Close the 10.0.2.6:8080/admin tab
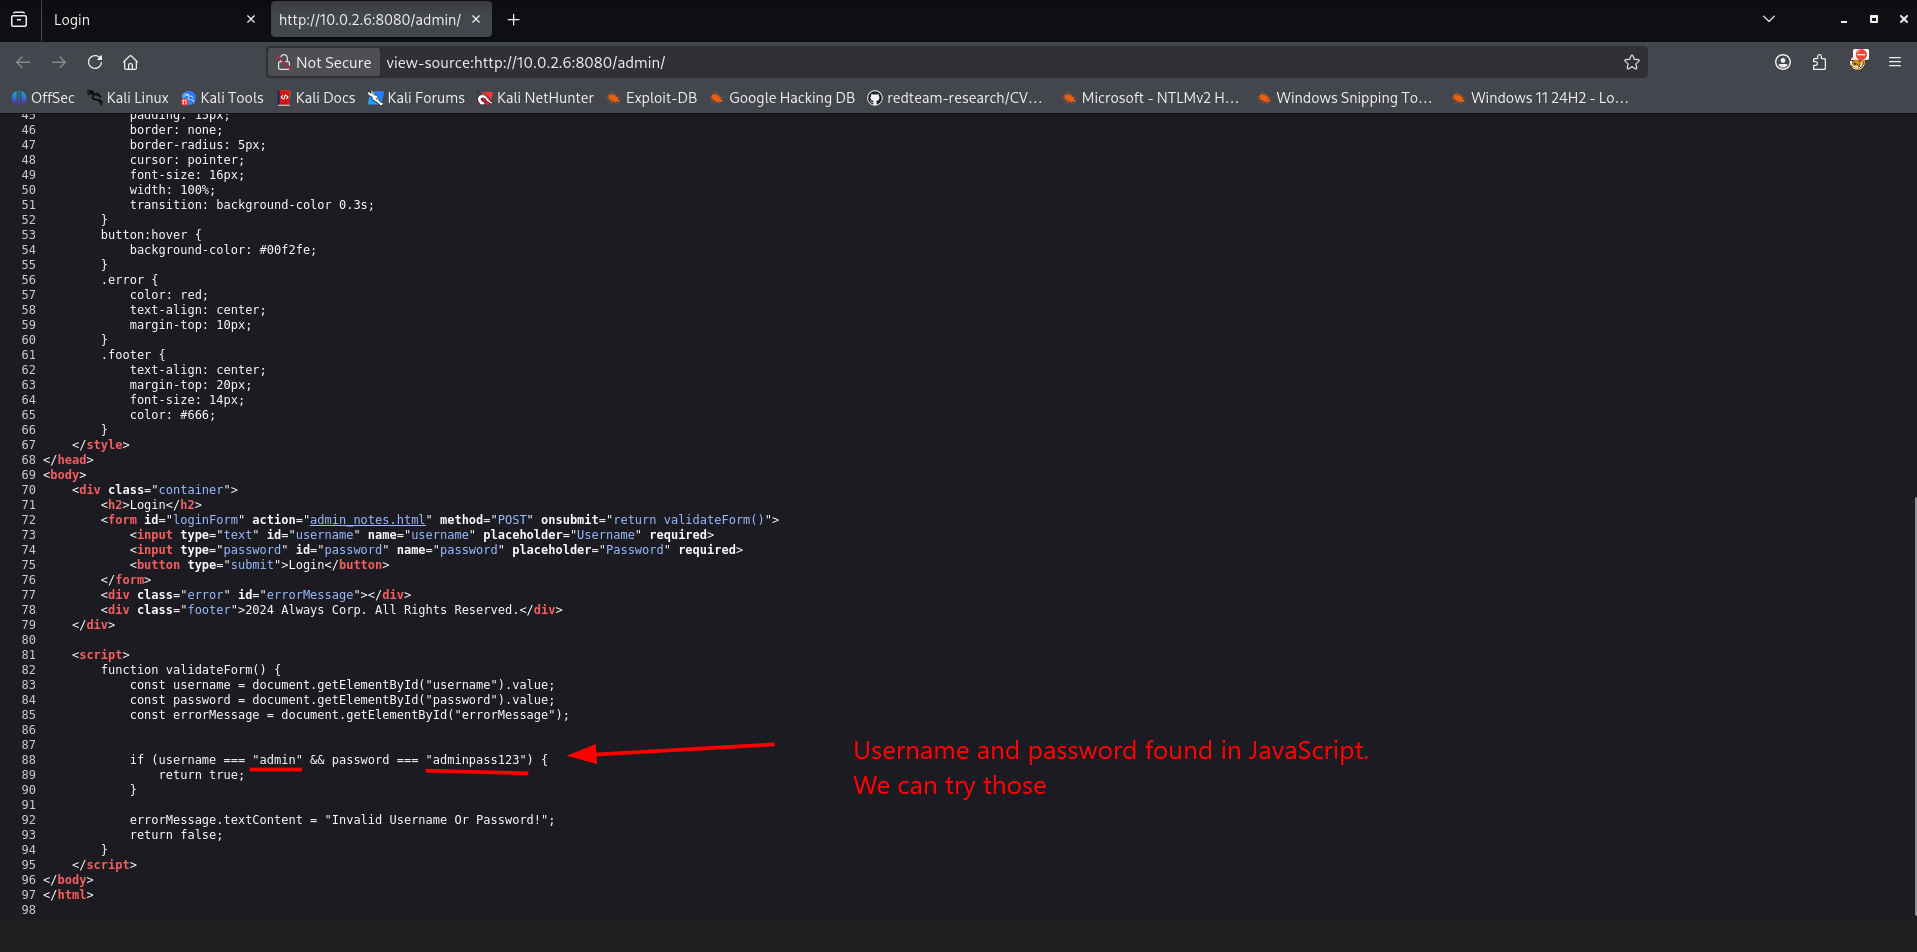The height and width of the screenshot is (952, 1917). pyautogui.click(x=476, y=19)
